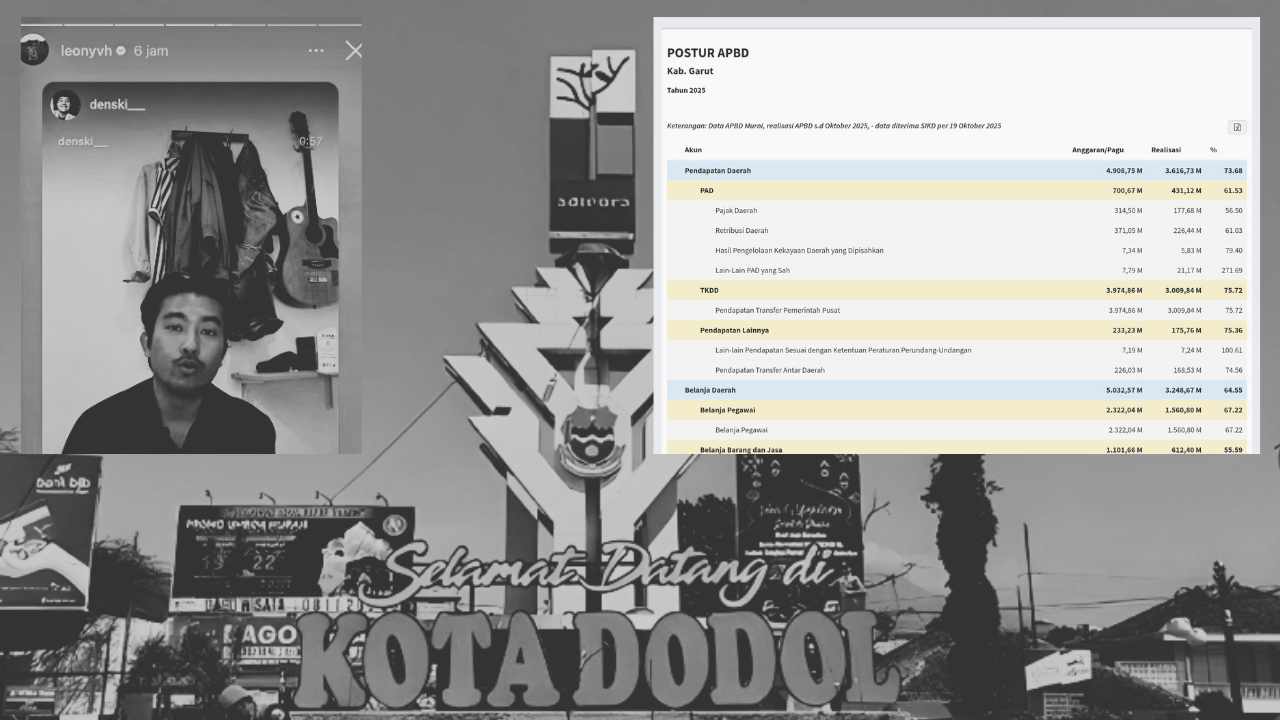Viewport: 1280px width, 720px height.
Task: Click the 3.616,73 M realization value
Action: pyautogui.click(x=1183, y=171)
